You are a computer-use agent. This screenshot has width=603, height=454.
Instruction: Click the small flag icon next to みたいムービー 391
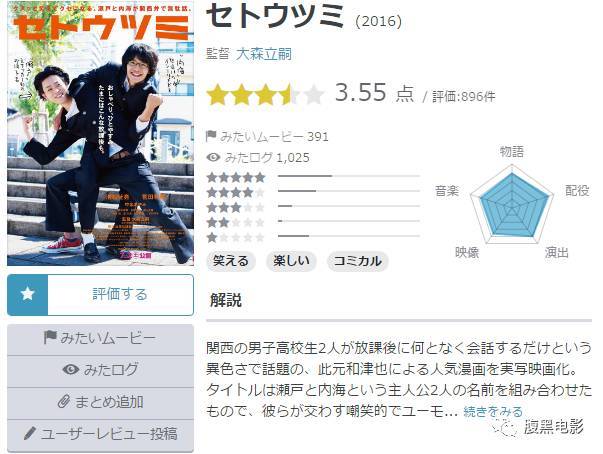[x=211, y=136]
